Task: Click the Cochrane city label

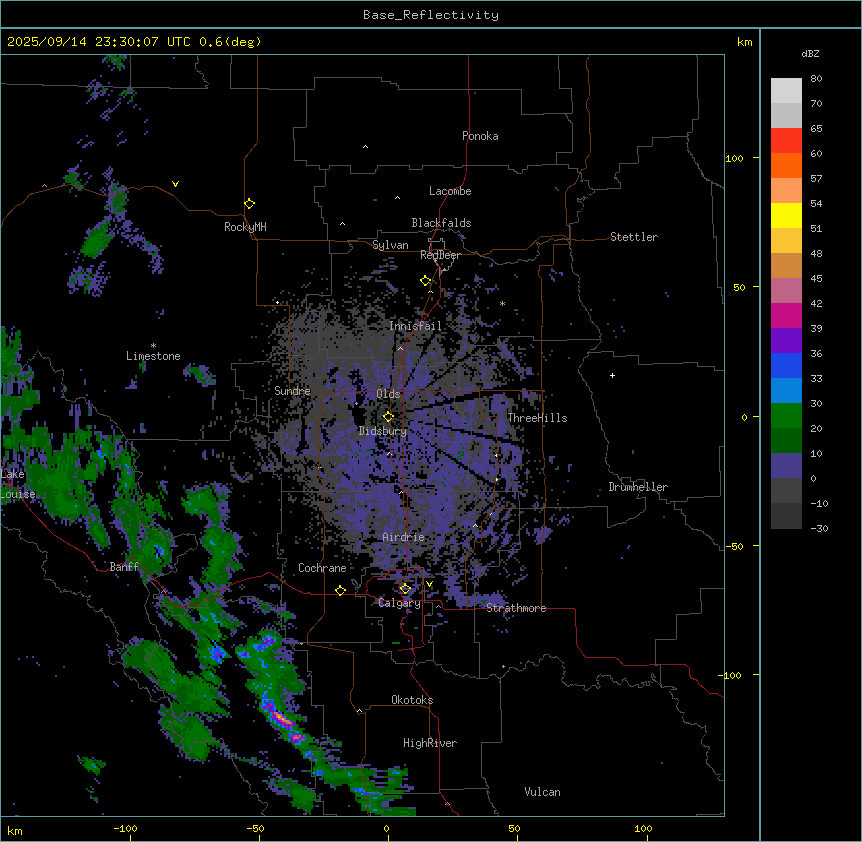Action: click(x=322, y=568)
